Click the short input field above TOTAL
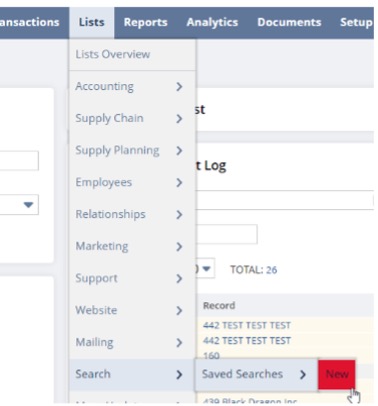 tap(226, 234)
